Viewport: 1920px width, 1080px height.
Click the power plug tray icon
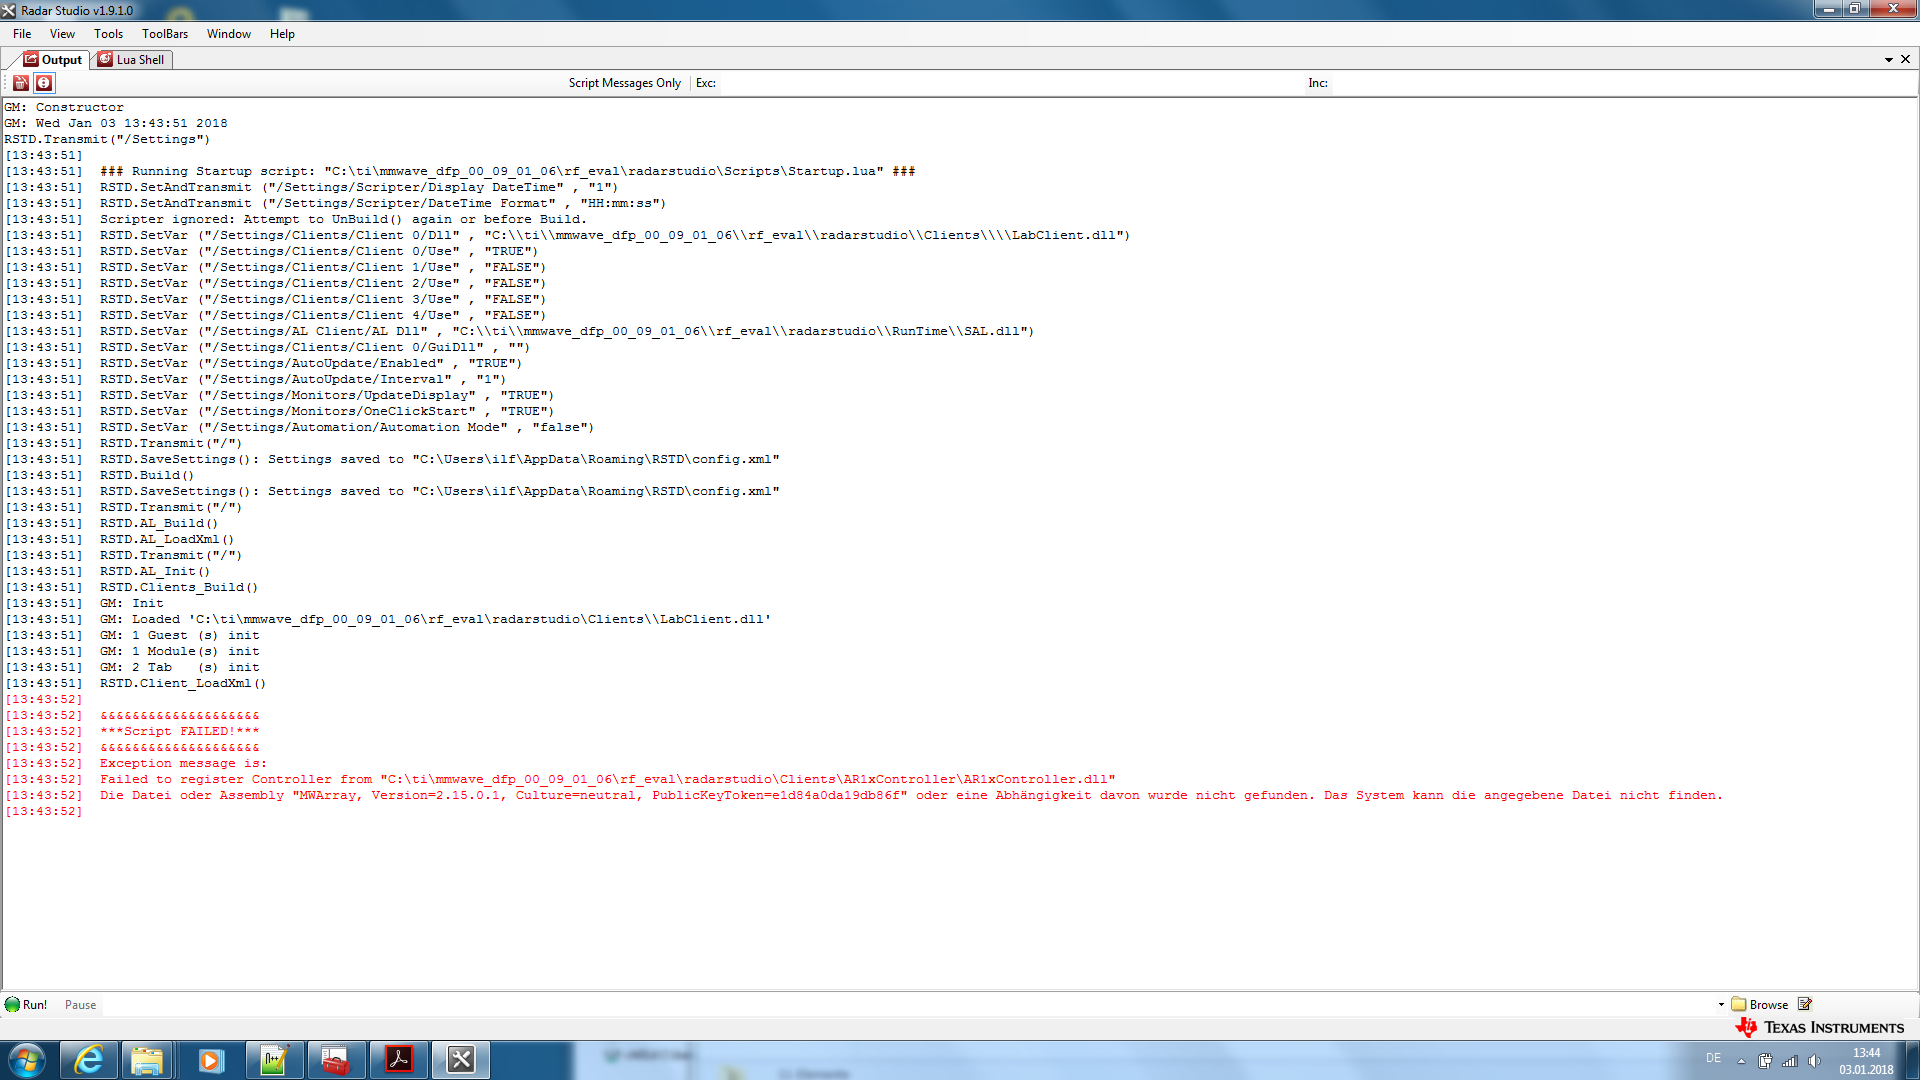click(1765, 1061)
